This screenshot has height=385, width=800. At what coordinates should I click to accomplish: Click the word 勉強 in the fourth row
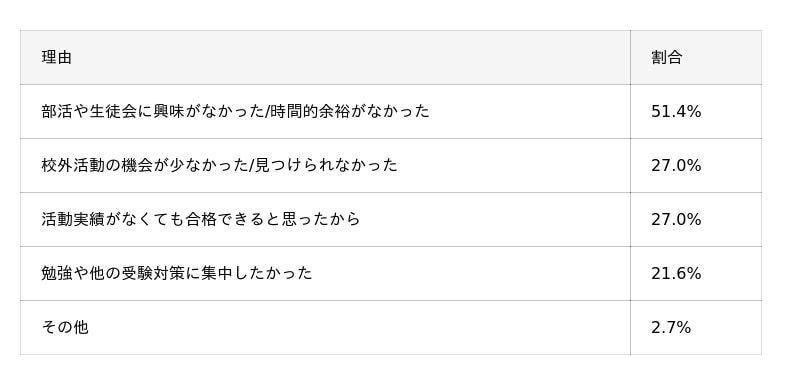tap(57, 273)
